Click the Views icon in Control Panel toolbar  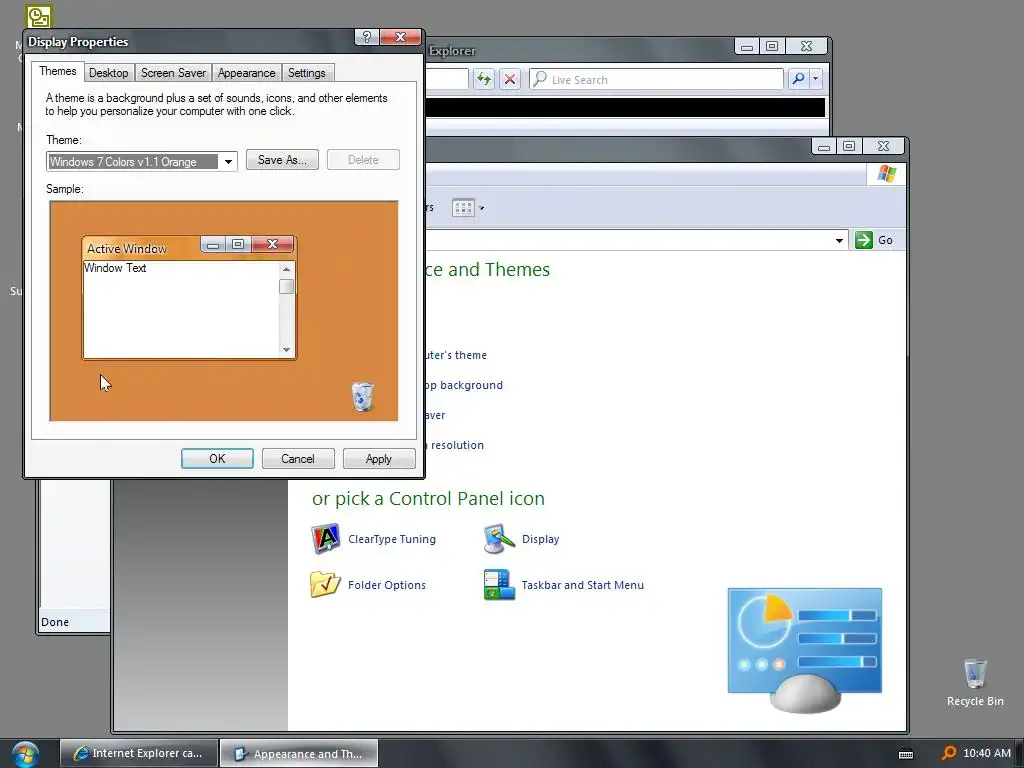(463, 208)
